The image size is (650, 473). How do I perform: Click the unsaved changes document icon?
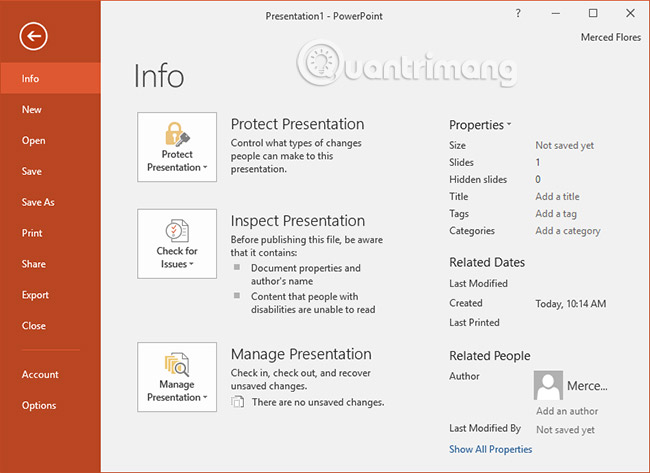[x=238, y=402]
